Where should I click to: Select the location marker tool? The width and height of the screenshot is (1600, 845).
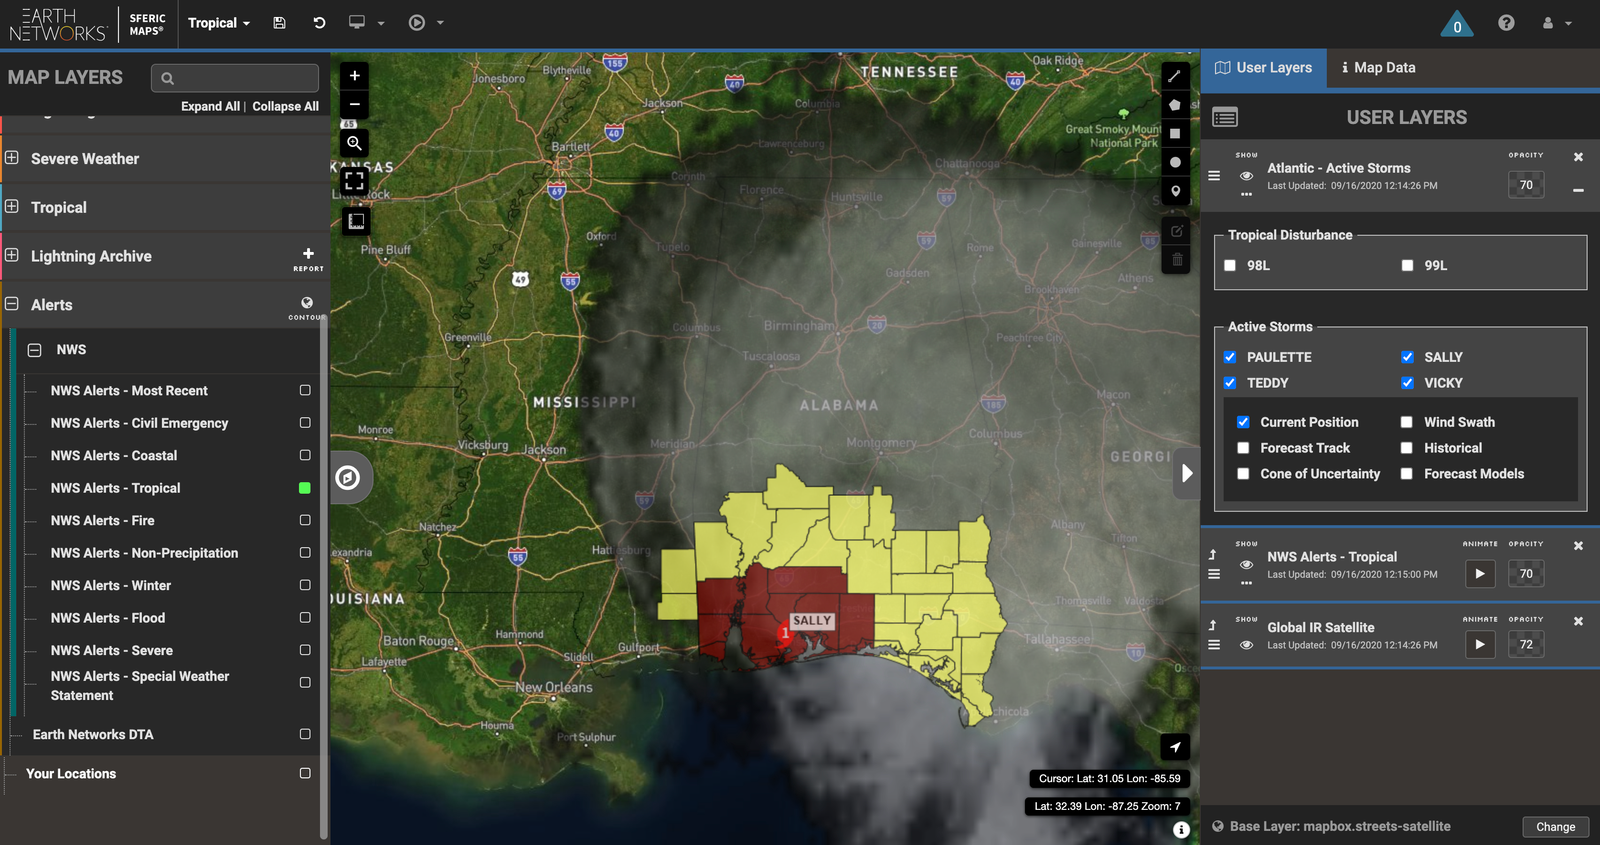(x=1175, y=191)
